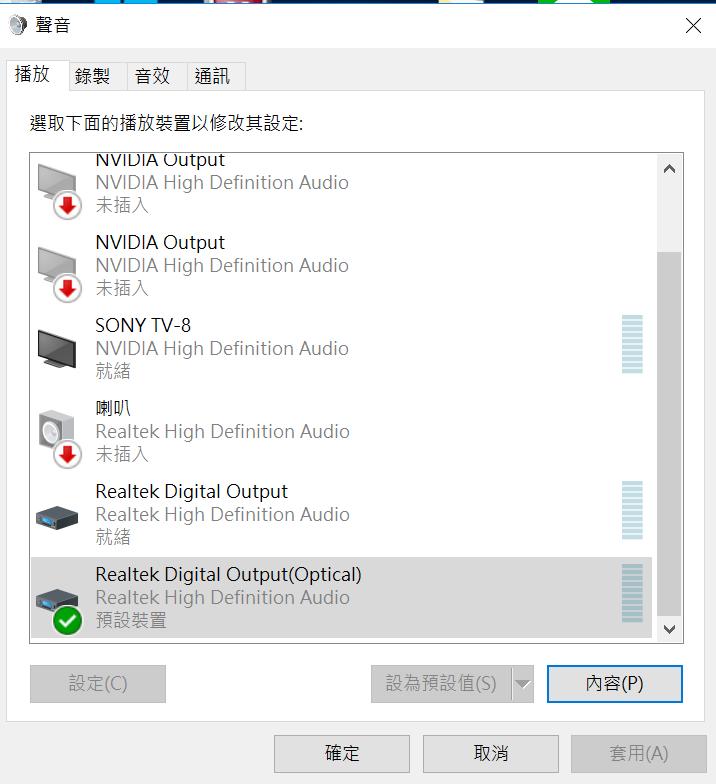Click the scrollbar down arrow in device list

(670, 628)
